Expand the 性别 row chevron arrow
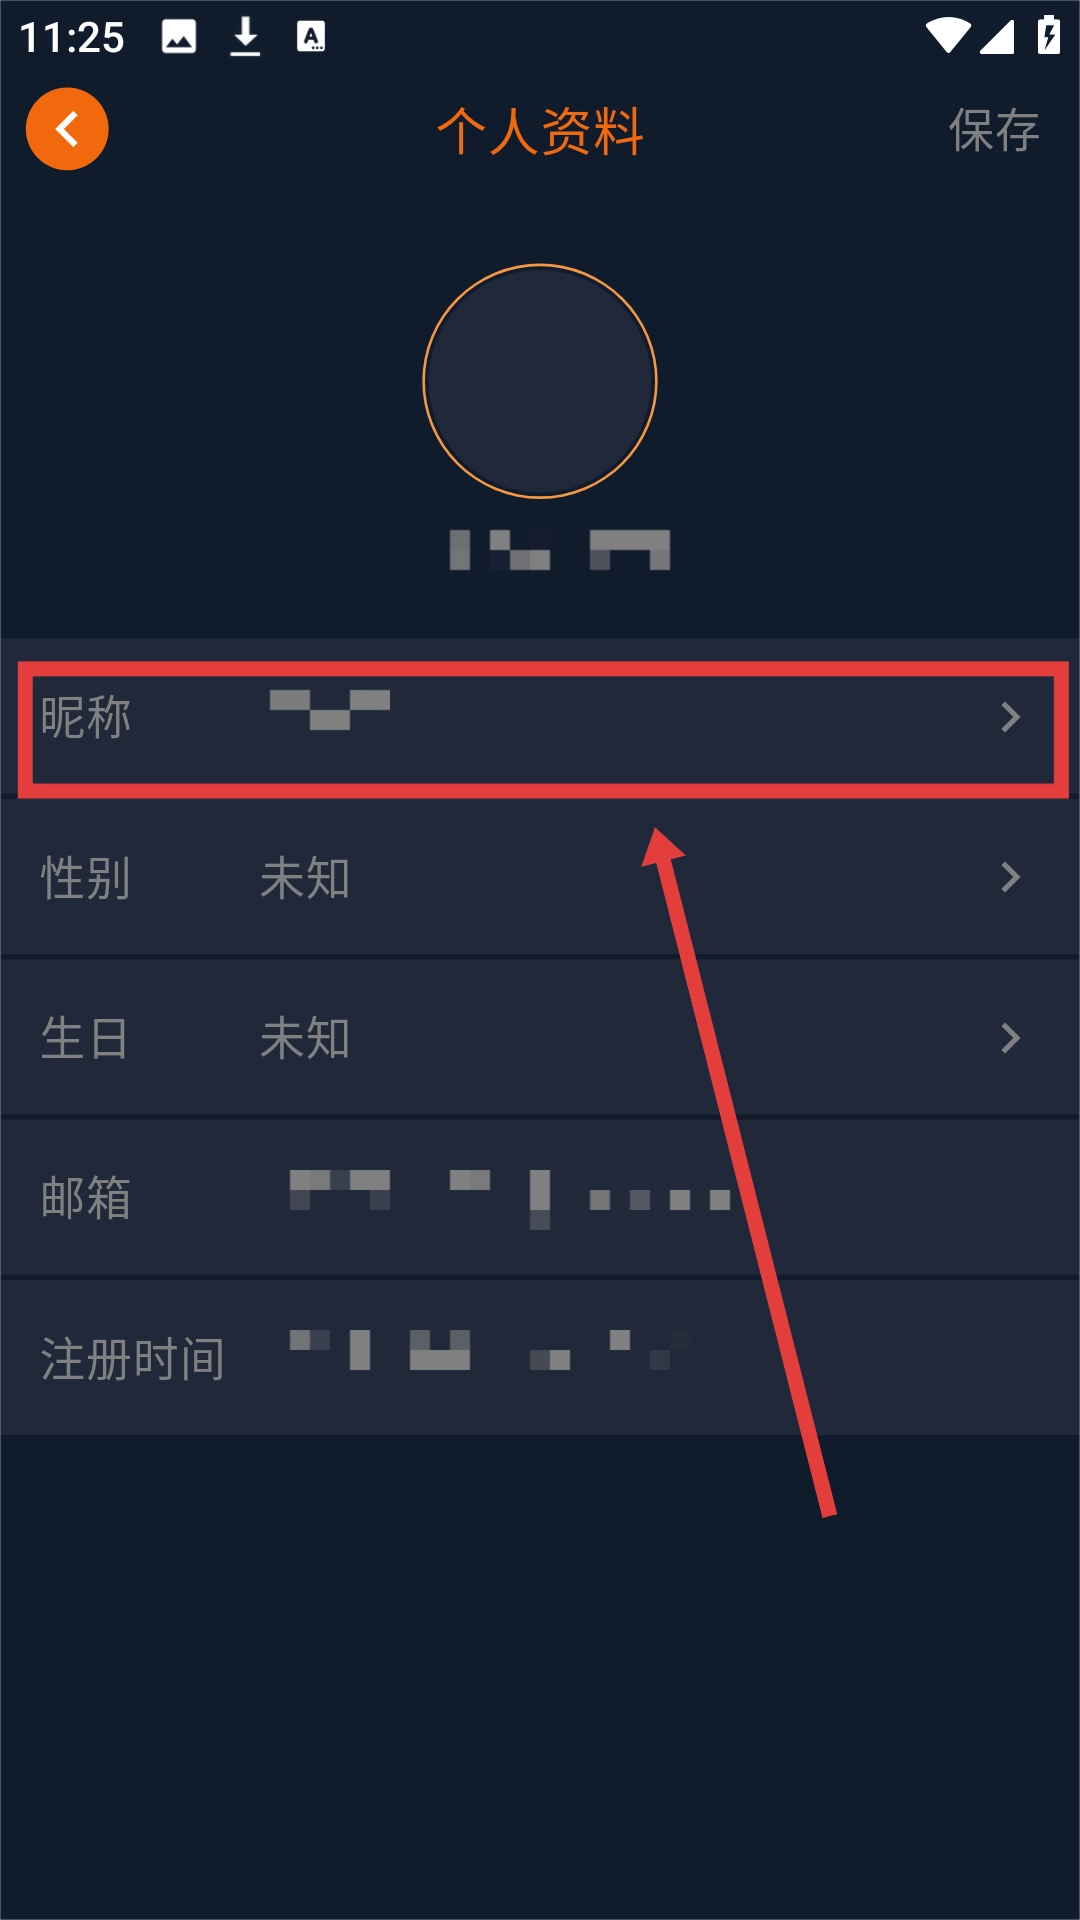 coord(1011,878)
